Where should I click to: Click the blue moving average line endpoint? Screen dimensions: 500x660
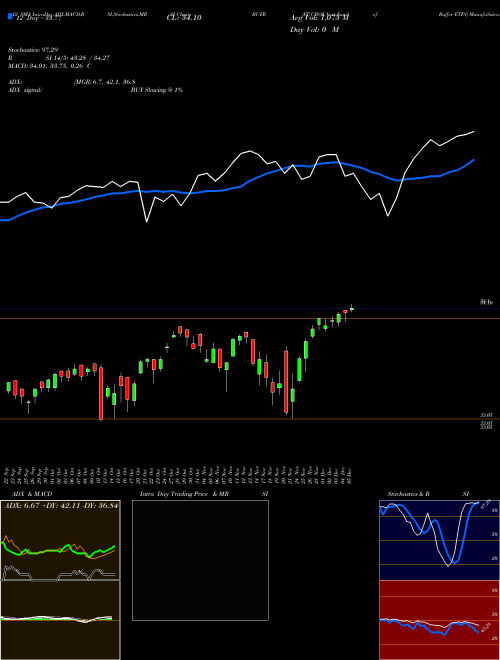point(474,160)
